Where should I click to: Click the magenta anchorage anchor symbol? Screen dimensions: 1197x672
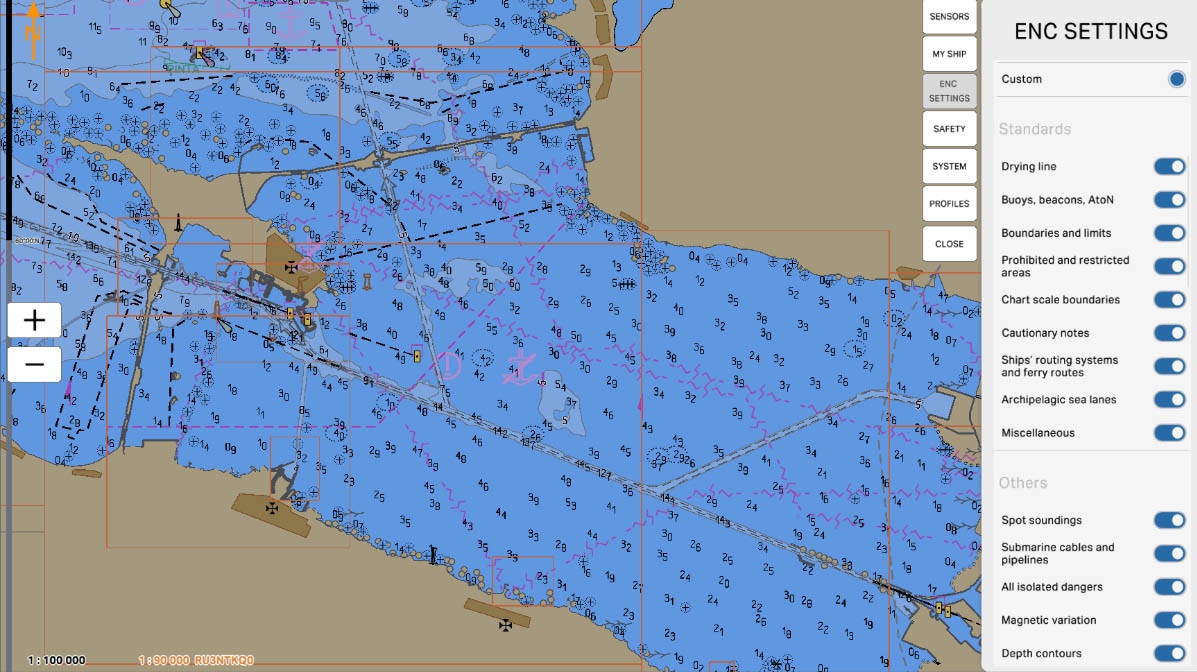[517, 368]
